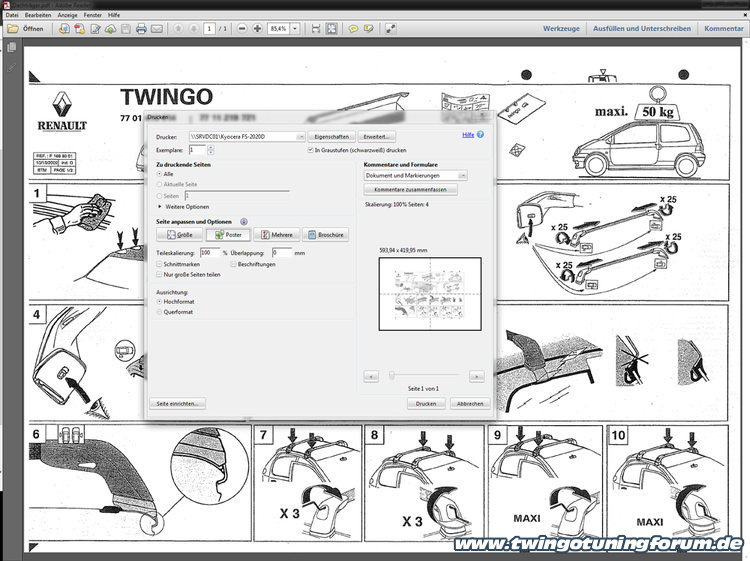The width and height of the screenshot is (750, 561).
Task: Enable the Schnittmarken checkbox
Action: tap(159, 264)
